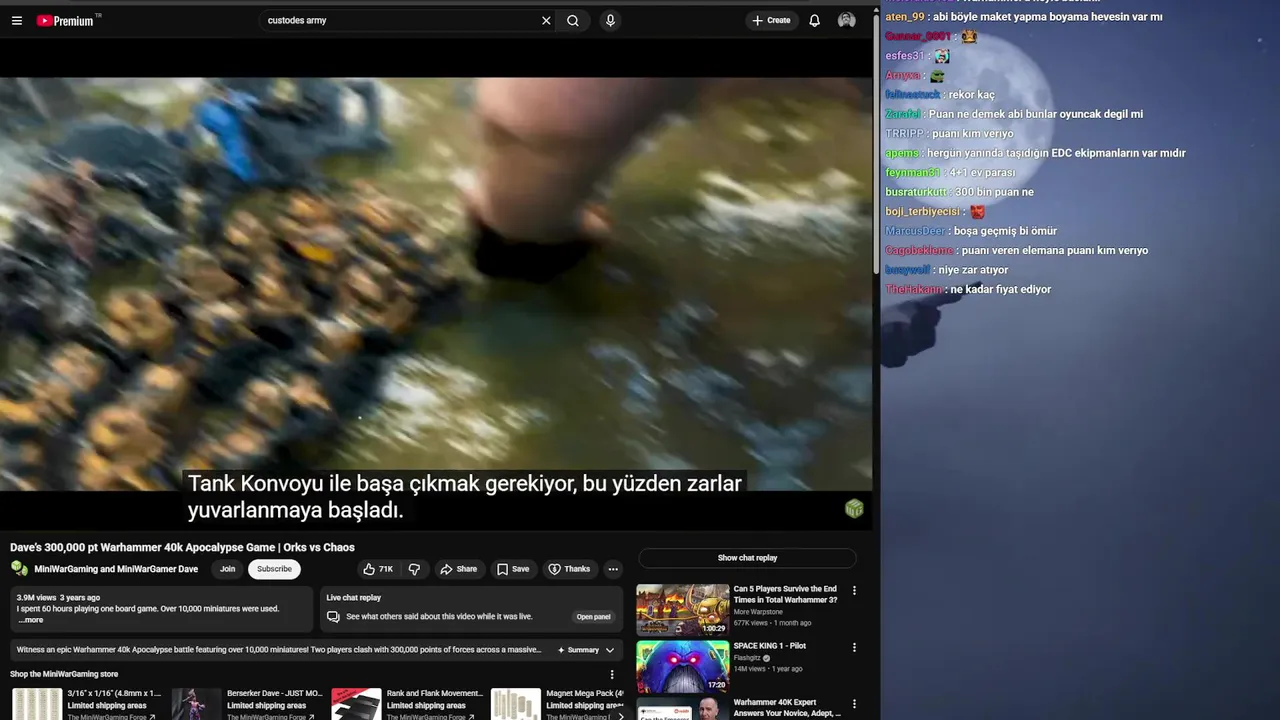Image resolution: width=1280 pixels, height=720 pixels.
Task: Click chat username 'feynman31'
Action: pos(913,173)
